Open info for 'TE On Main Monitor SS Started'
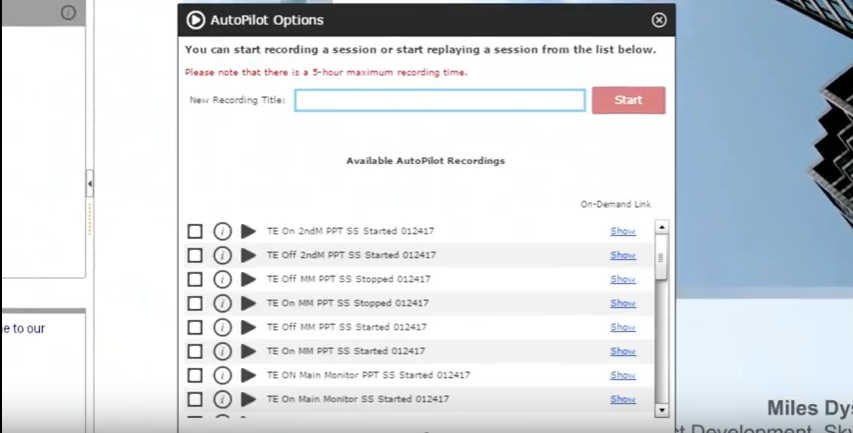Image resolution: width=853 pixels, height=433 pixels. [222, 399]
